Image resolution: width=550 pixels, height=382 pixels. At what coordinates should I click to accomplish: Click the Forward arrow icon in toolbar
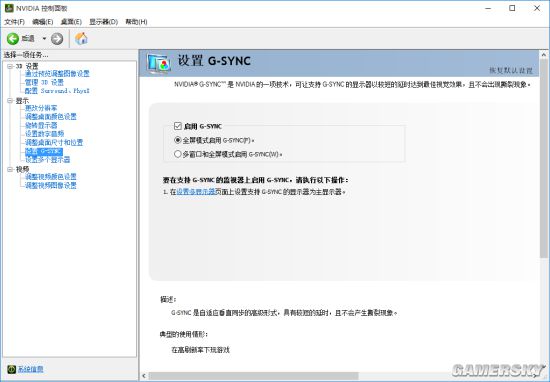pos(57,39)
